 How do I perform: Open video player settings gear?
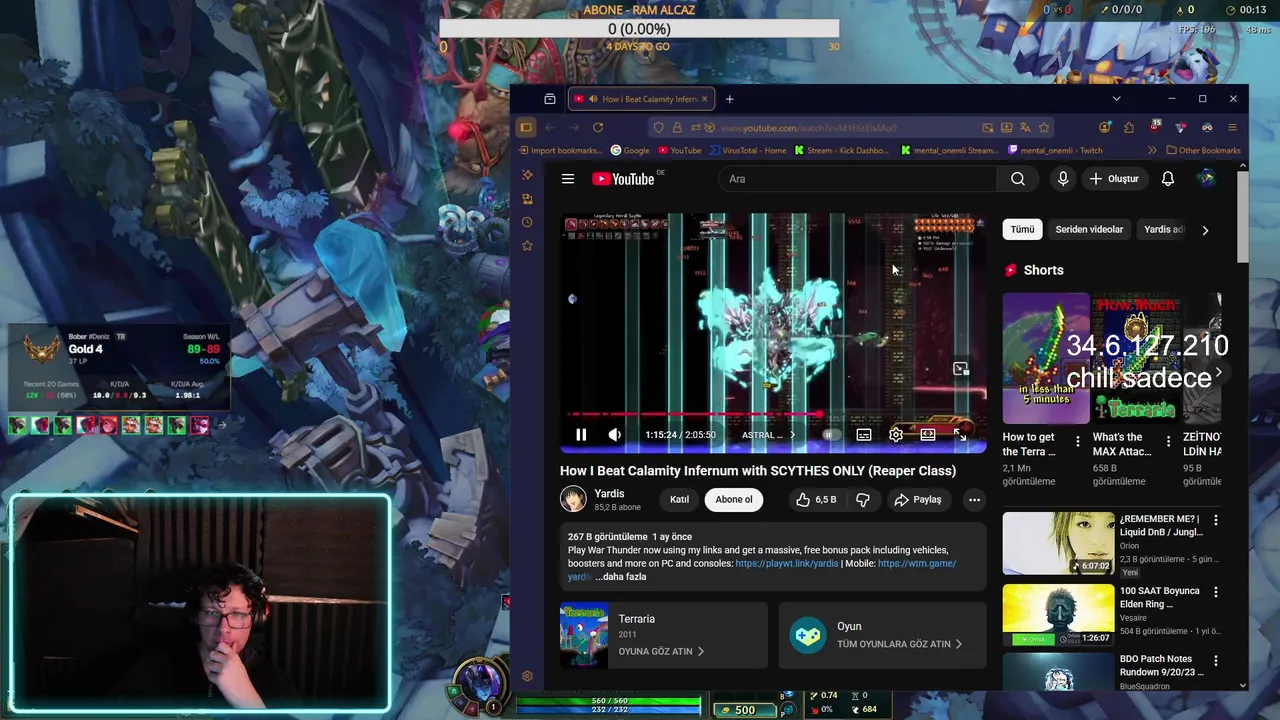pyautogui.click(x=896, y=435)
